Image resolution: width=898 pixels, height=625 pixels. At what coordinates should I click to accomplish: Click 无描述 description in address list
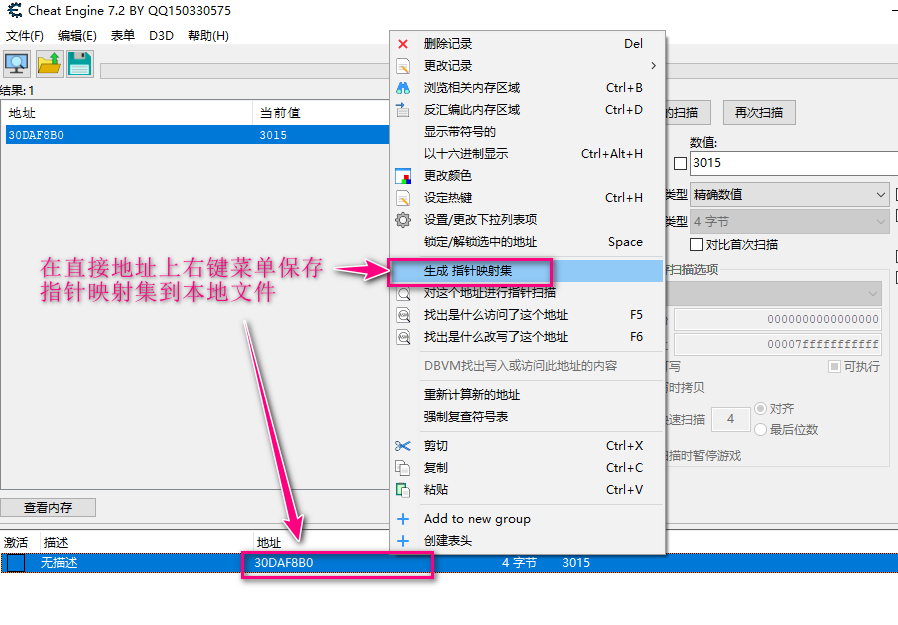(59, 563)
